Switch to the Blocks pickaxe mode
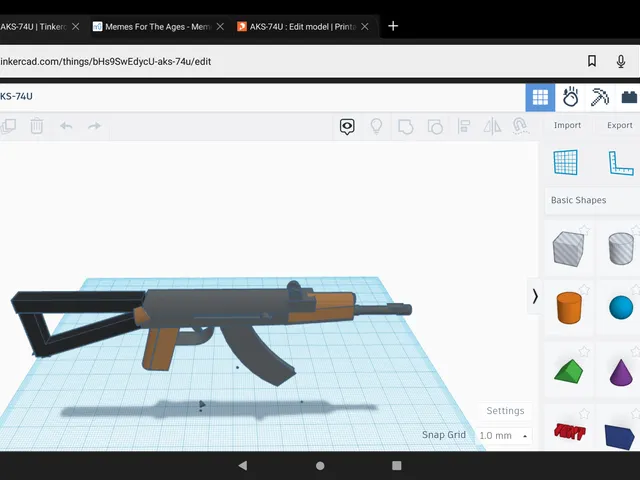 (600, 97)
